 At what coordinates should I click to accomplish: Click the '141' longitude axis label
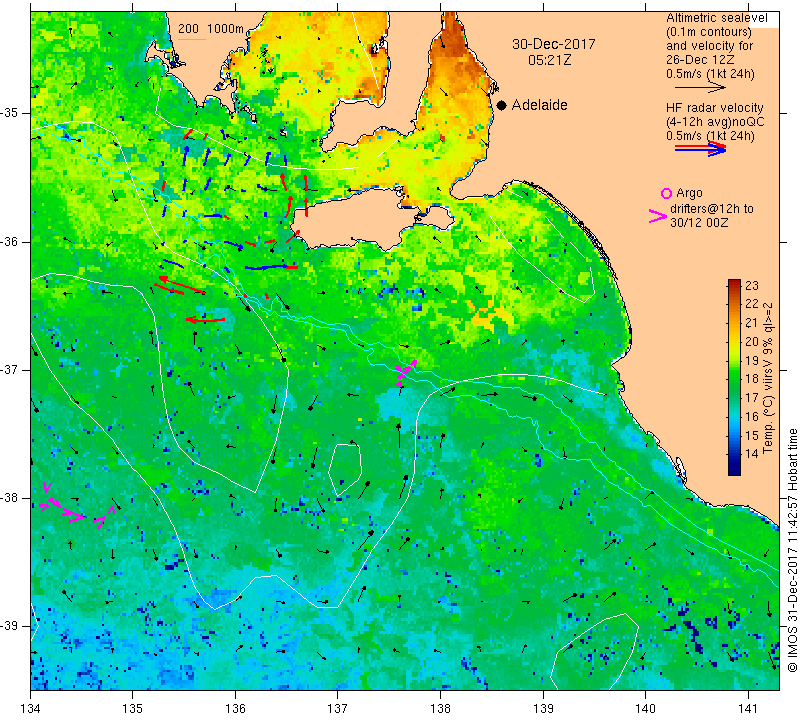pos(748,708)
